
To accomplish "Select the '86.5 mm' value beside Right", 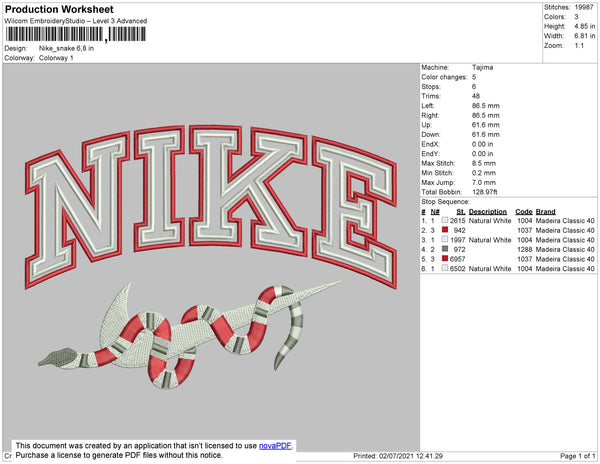I will click(486, 115).
